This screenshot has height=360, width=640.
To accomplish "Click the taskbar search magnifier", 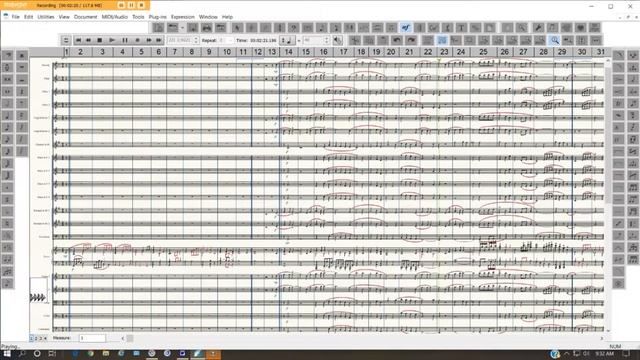I will (x=22, y=353).
